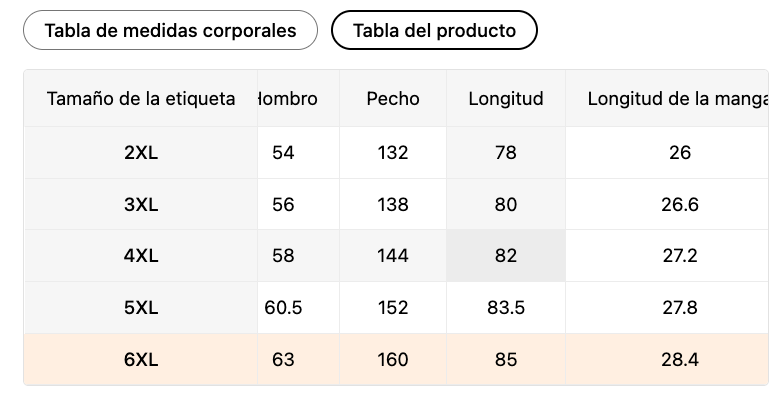The width and height of the screenshot is (784, 402).
Task: Click the shaded 82 length cell
Action: click(x=506, y=256)
